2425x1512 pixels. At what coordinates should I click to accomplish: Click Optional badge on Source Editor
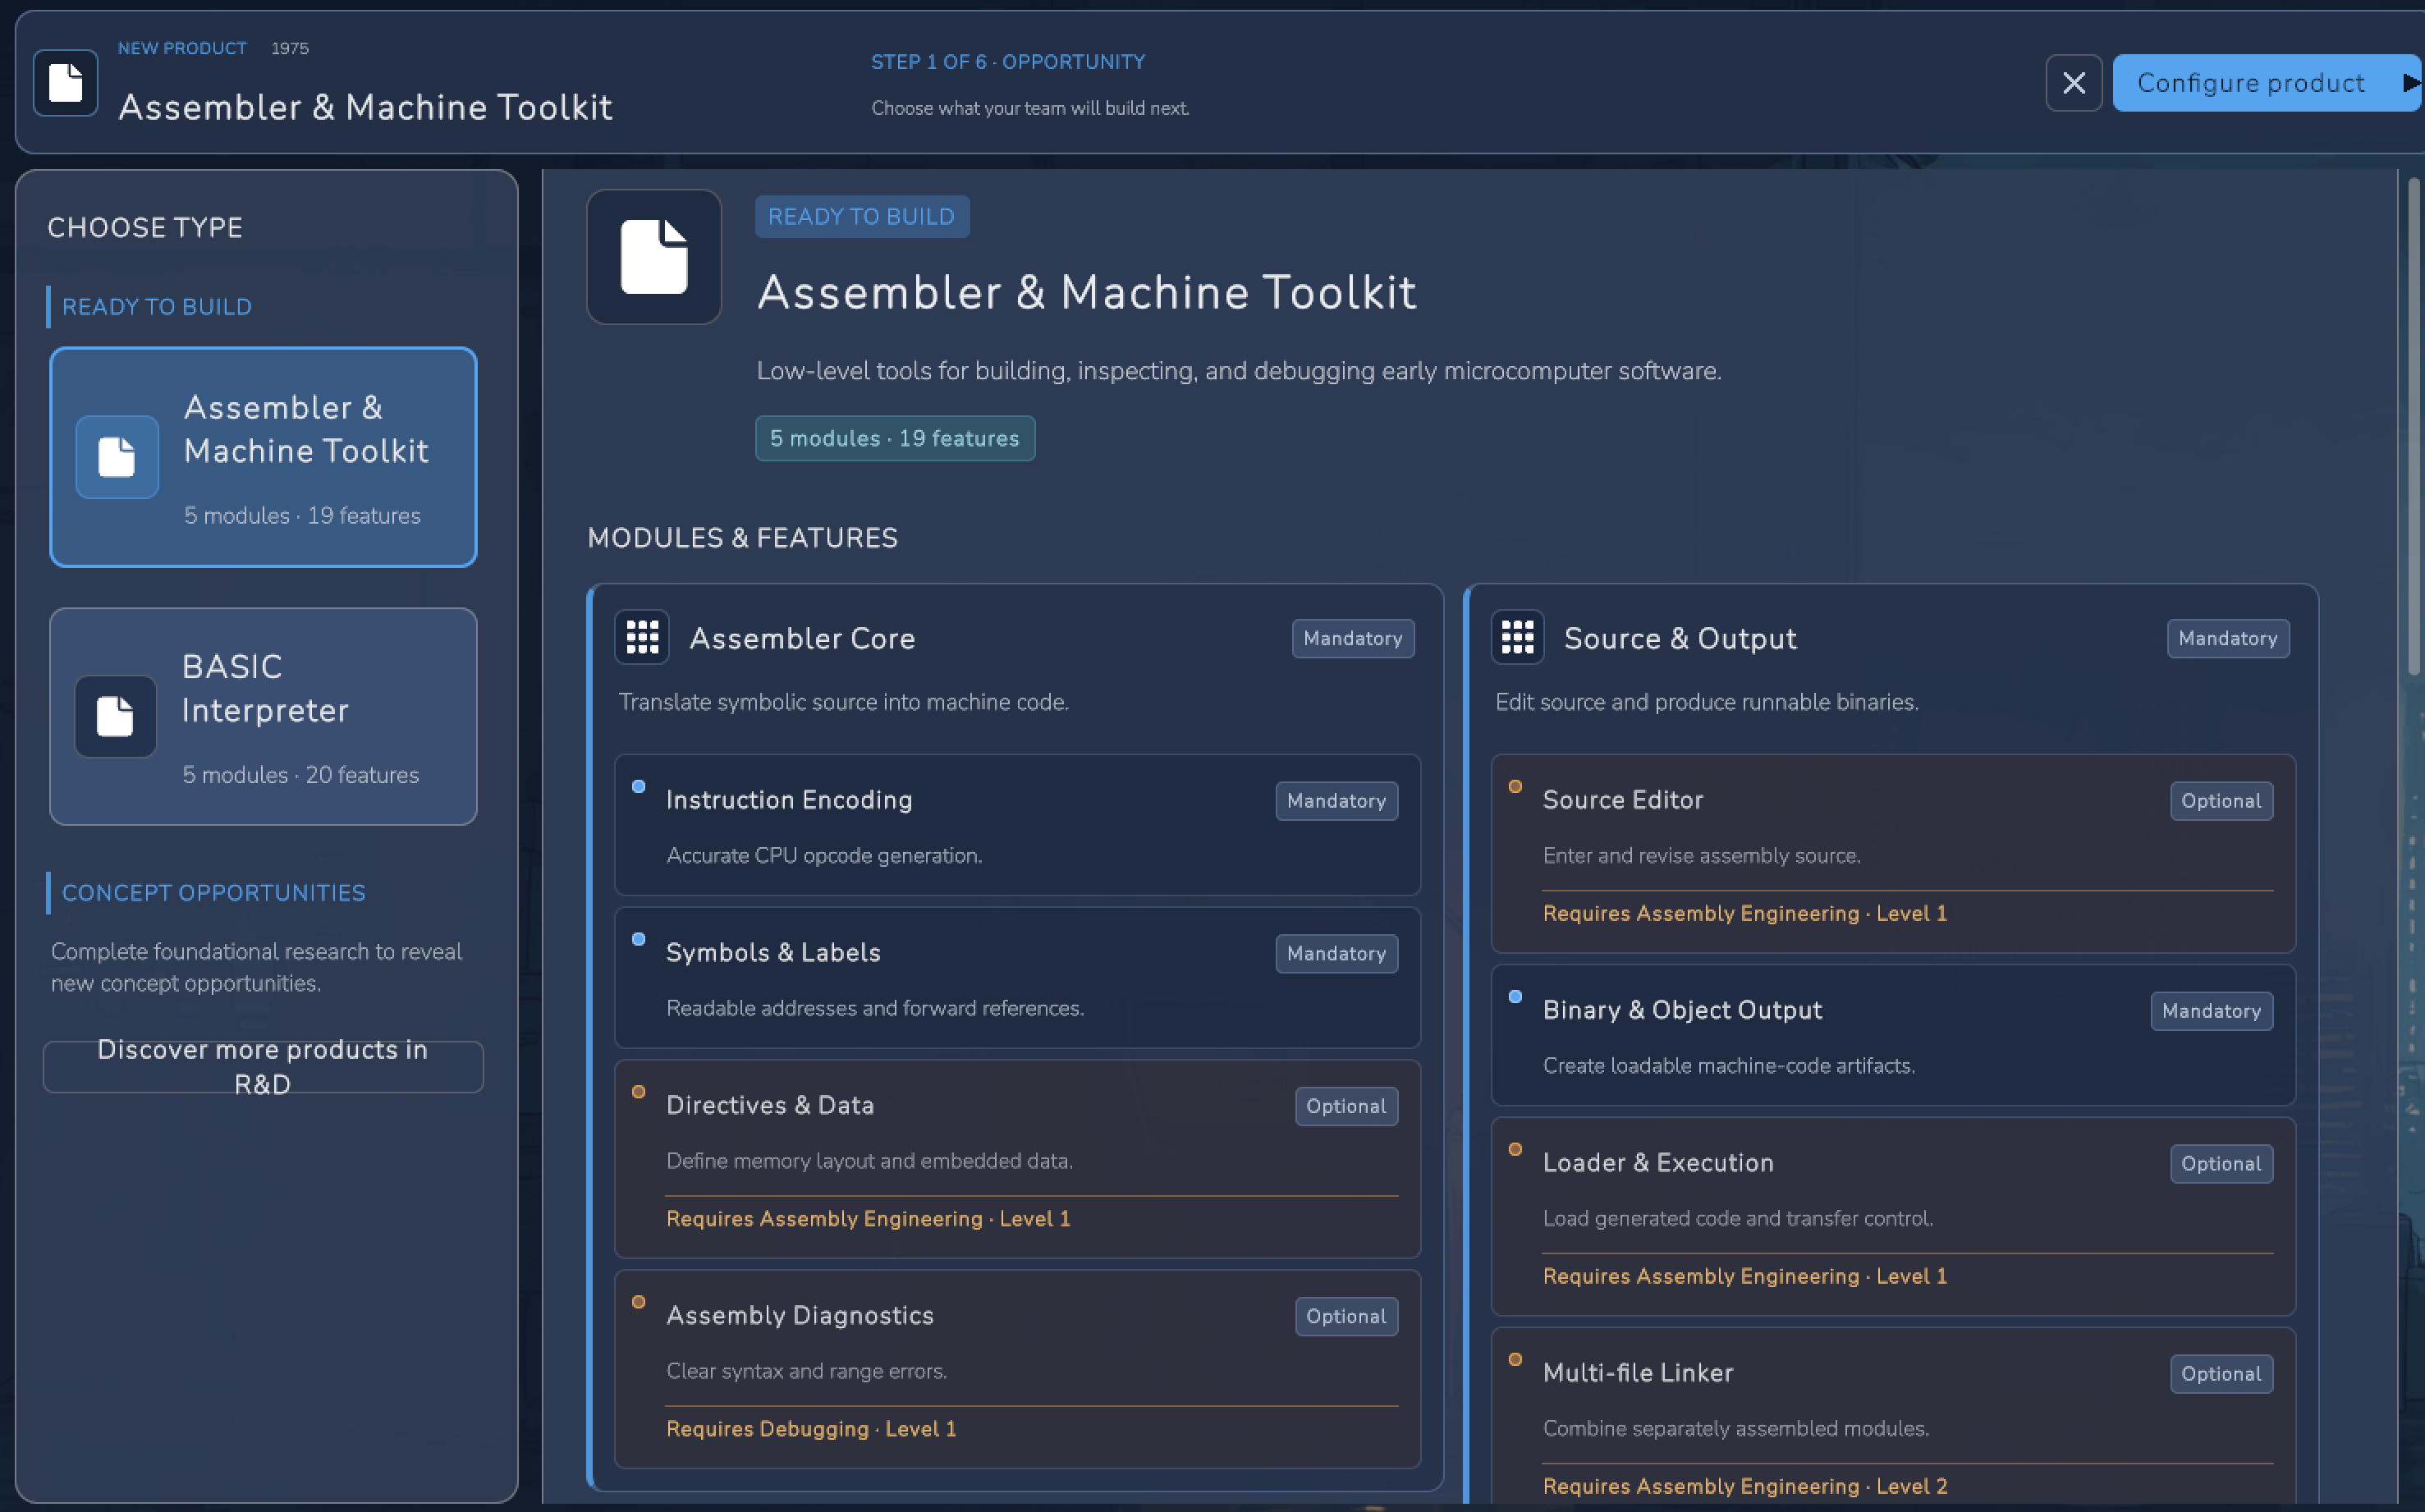(x=2221, y=801)
